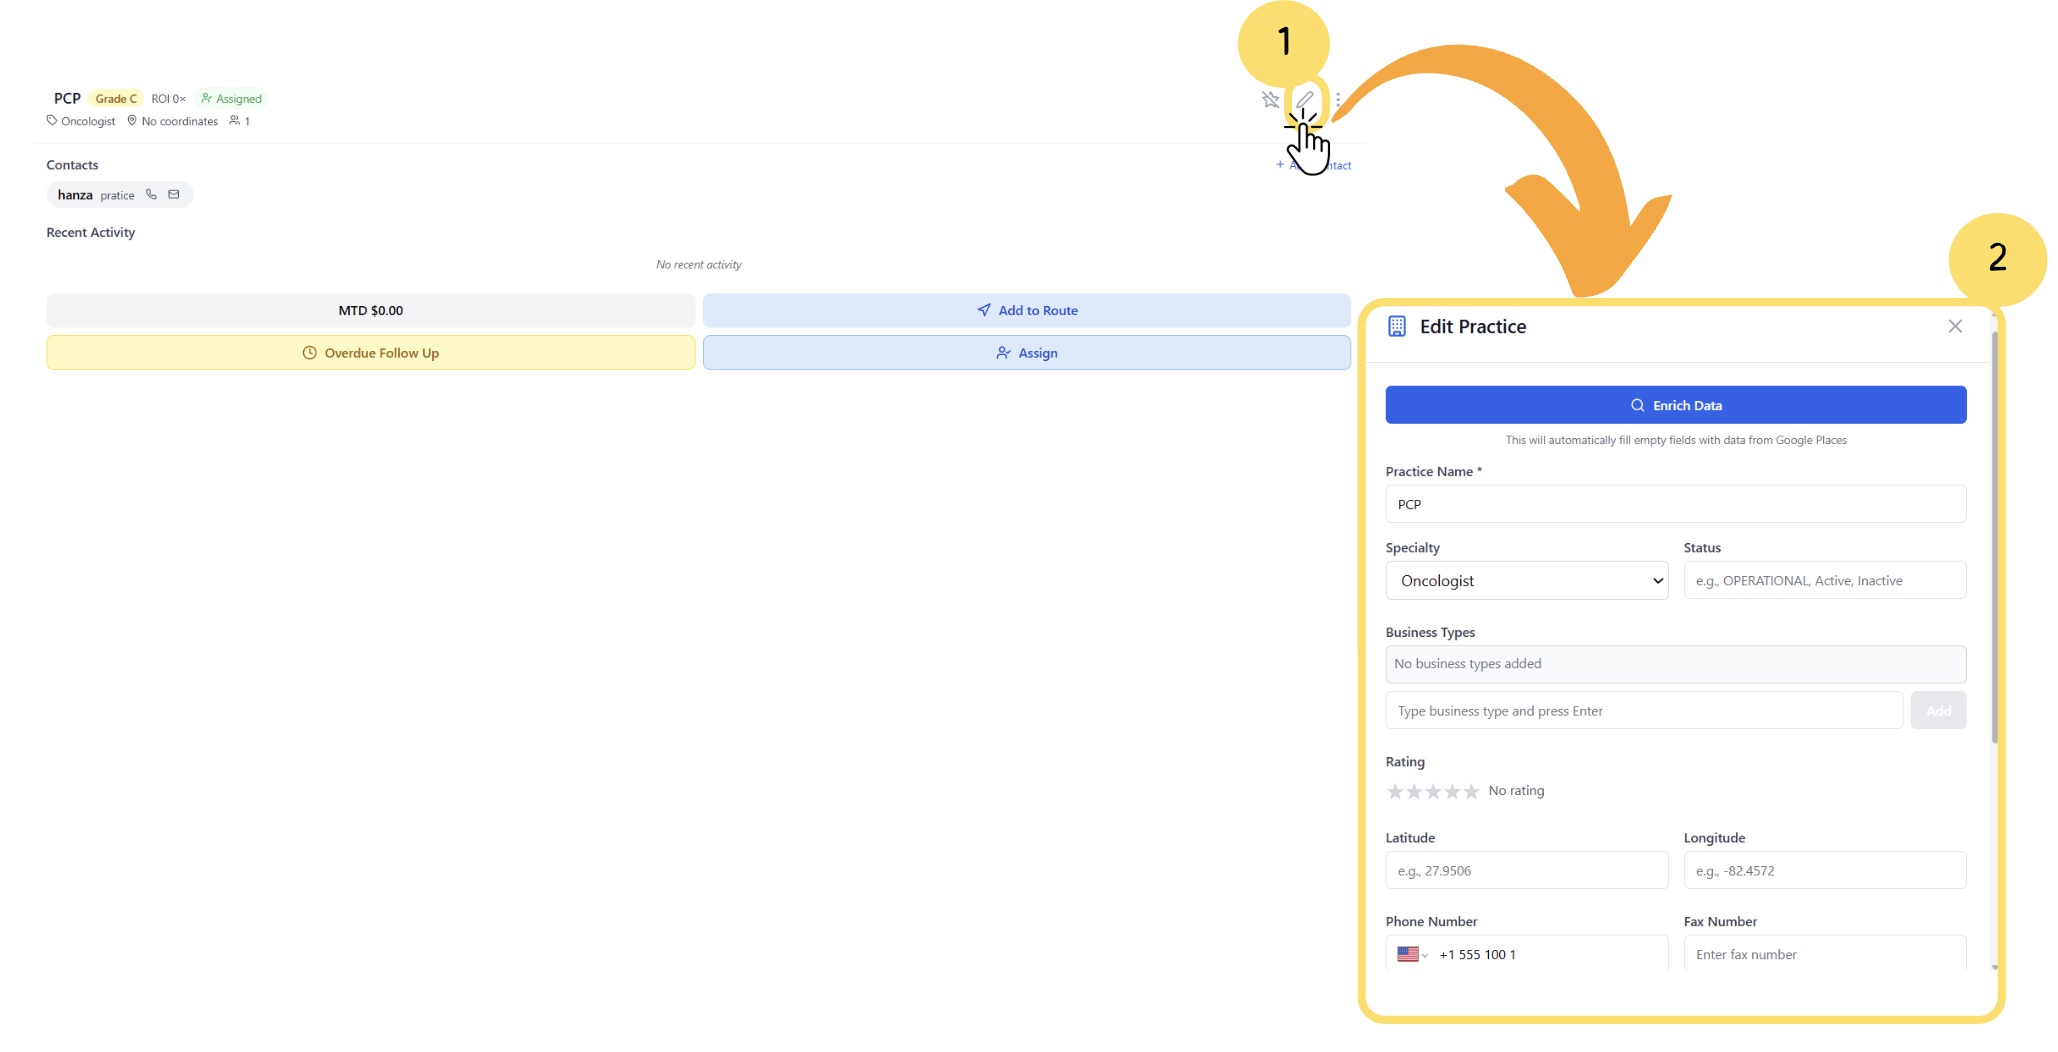The height and width of the screenshot is (1052, 2058).
Task: Click the Overdue Follow Up button
Action: coord(370,353)
